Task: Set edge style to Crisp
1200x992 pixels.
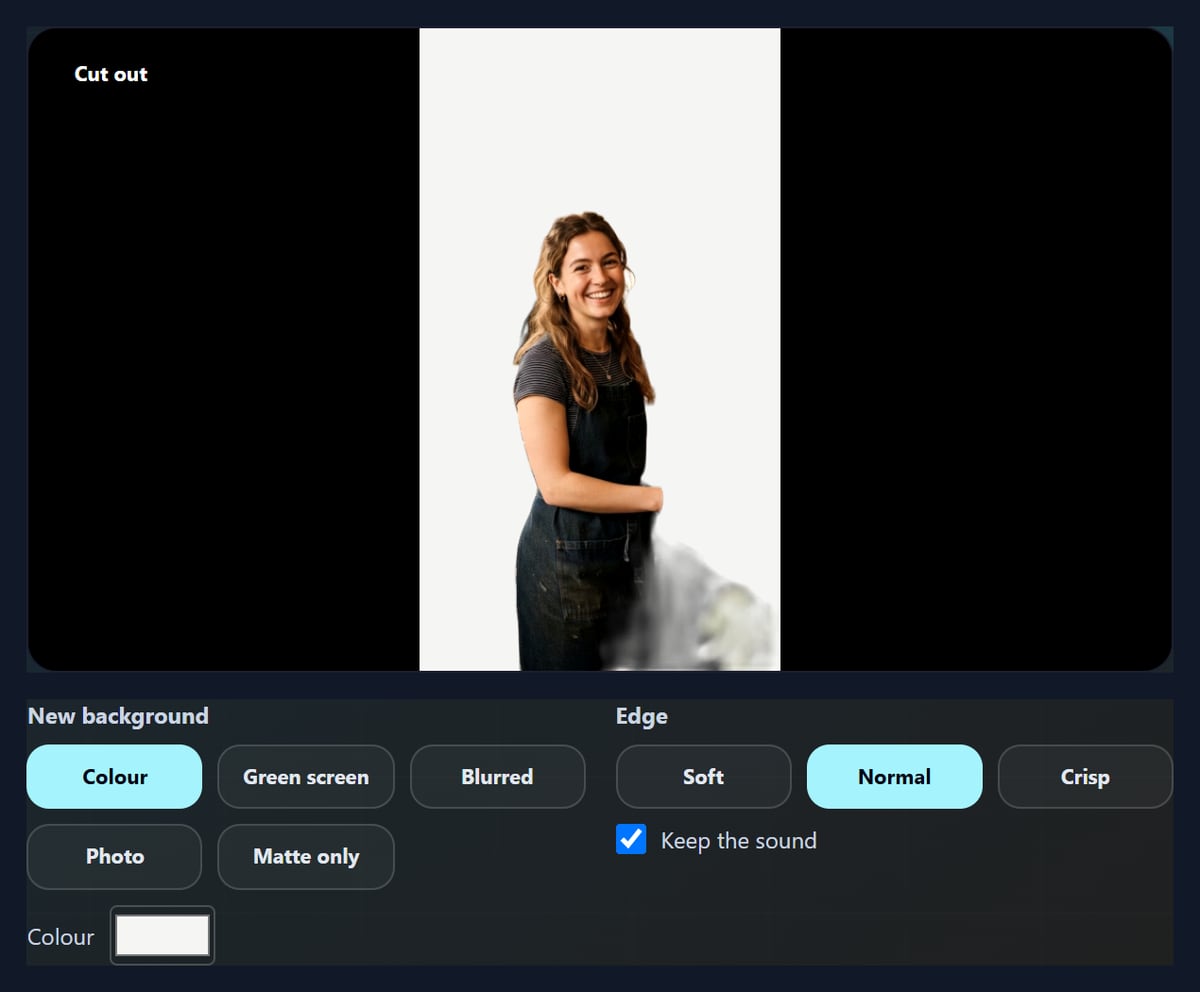Action: 1085,776
